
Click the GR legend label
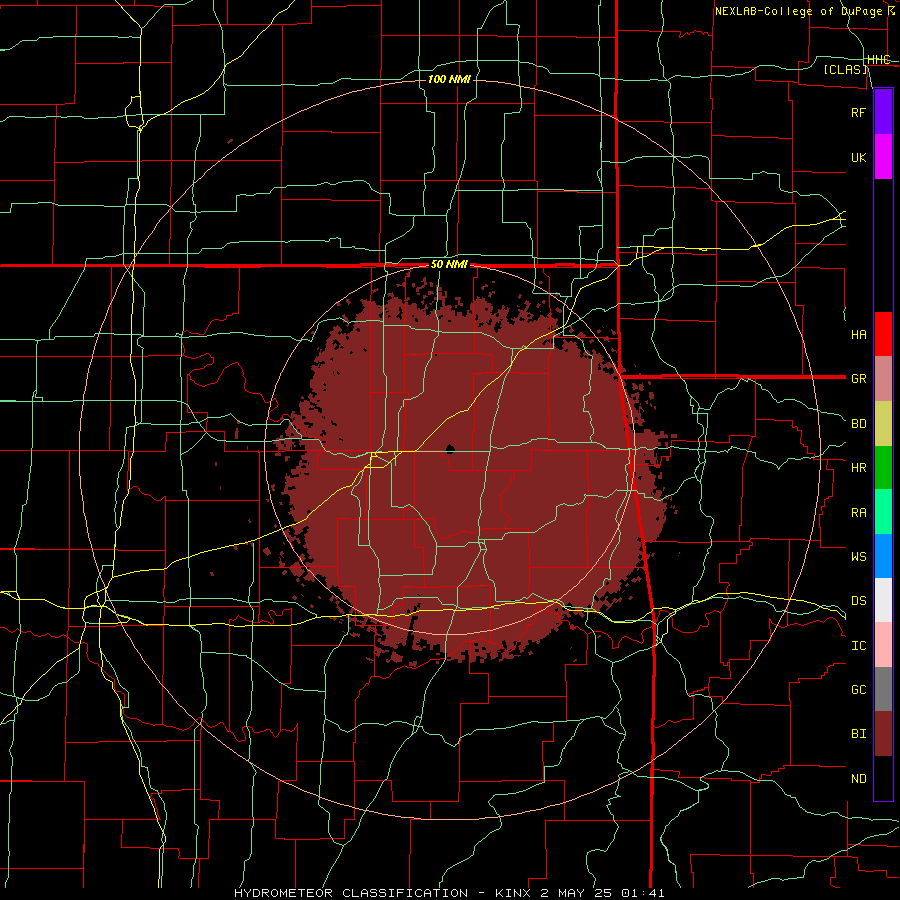pyautogui.click(x=858, y=379)
